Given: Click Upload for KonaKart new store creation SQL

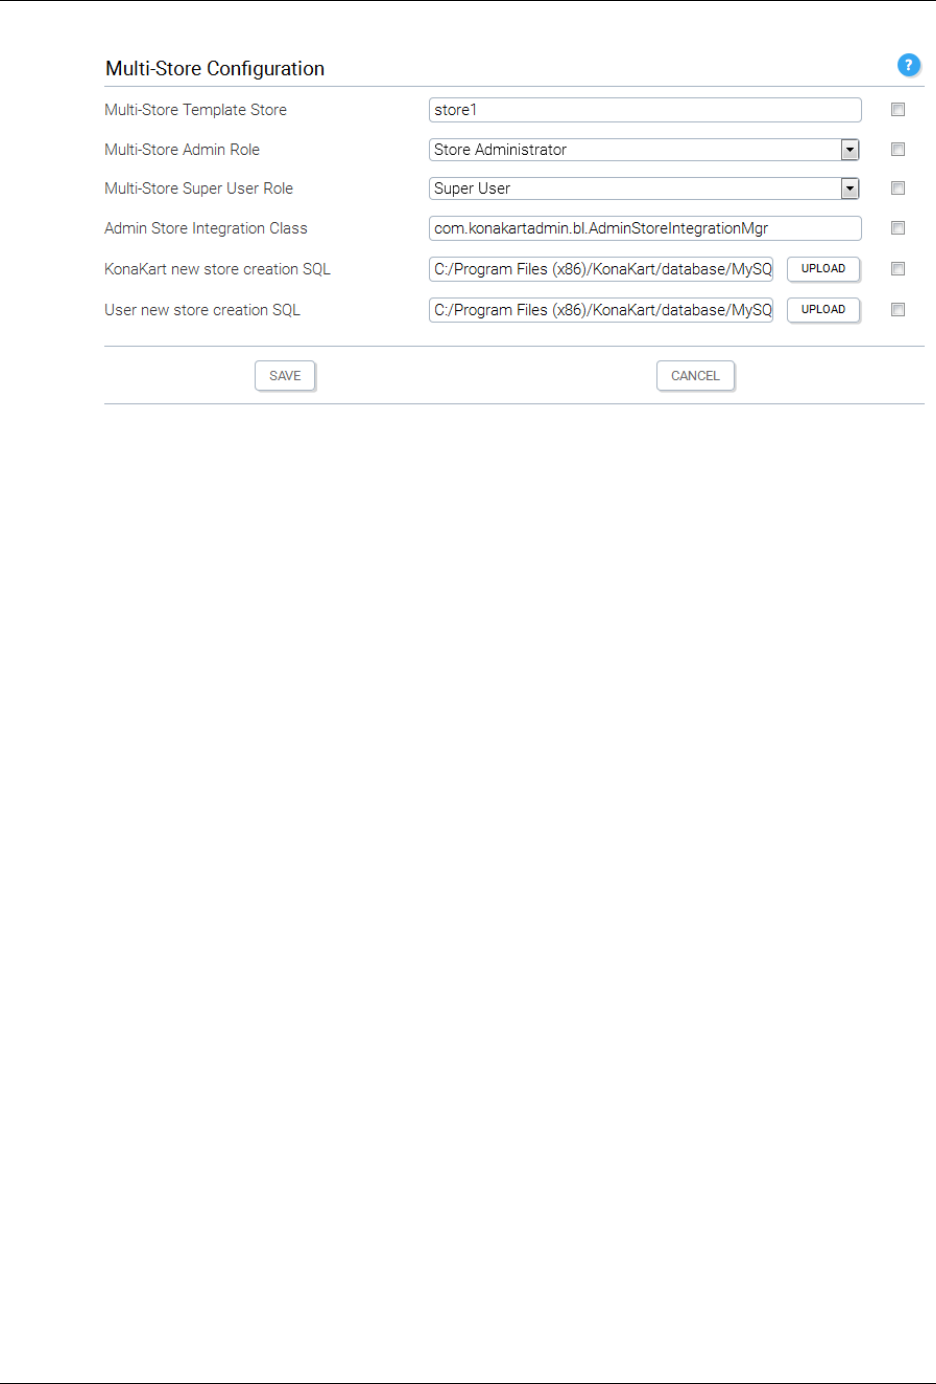Looking at the screenshot, I should (823, 269).
